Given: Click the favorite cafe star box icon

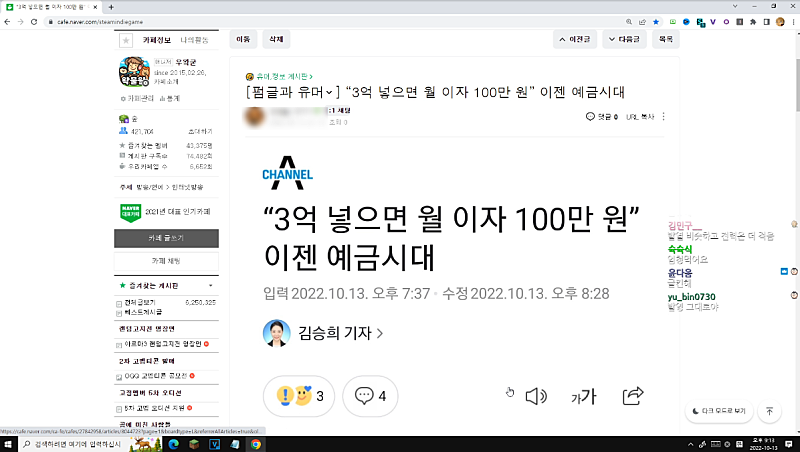Looking at the screenshot, I should pos(126,40).
